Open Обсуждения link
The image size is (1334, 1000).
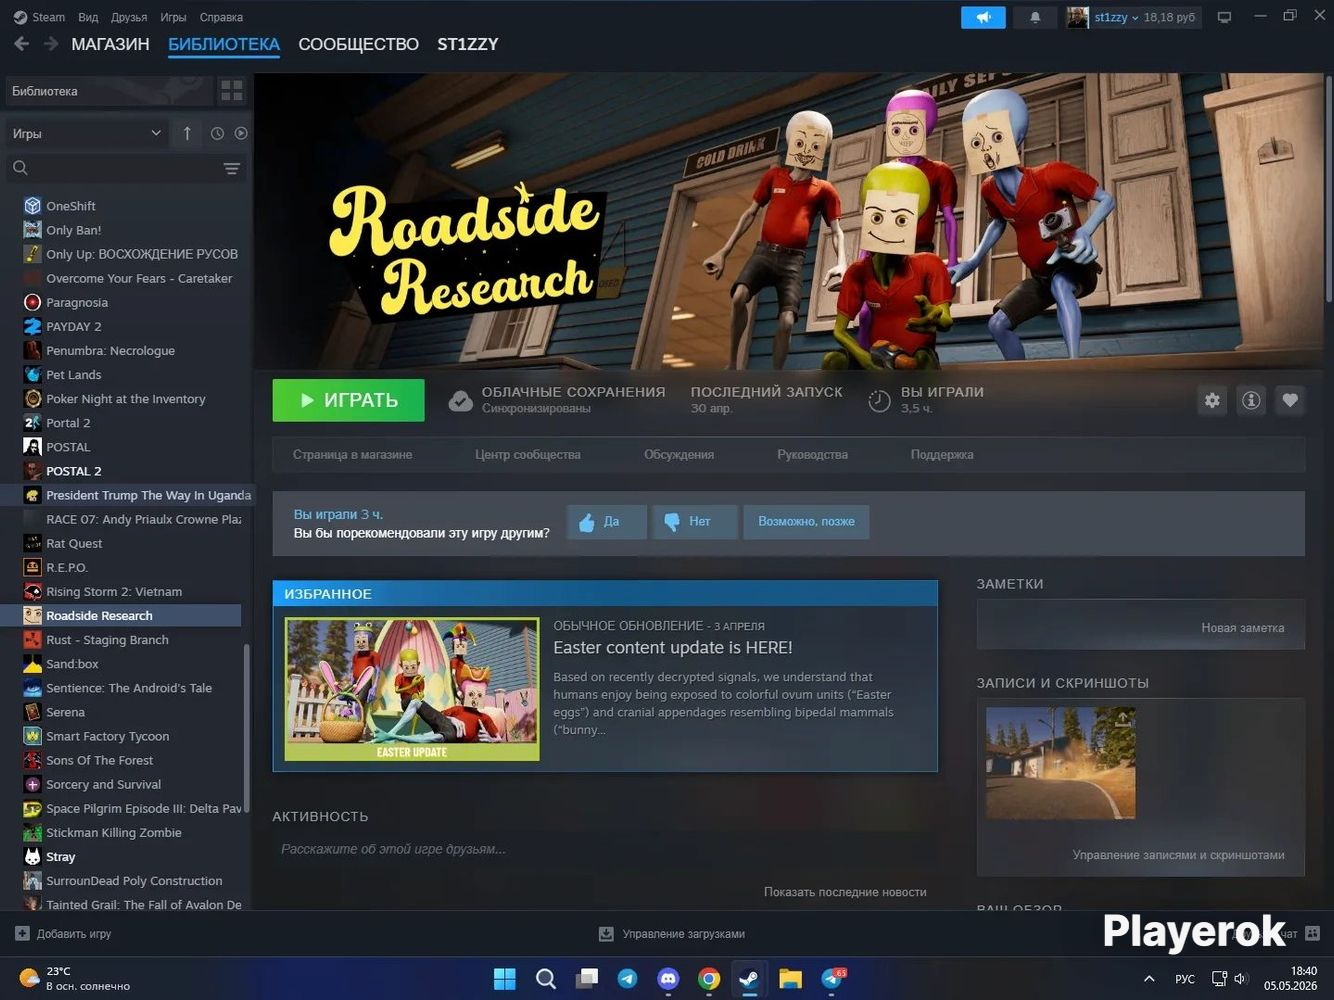point(679,454)
